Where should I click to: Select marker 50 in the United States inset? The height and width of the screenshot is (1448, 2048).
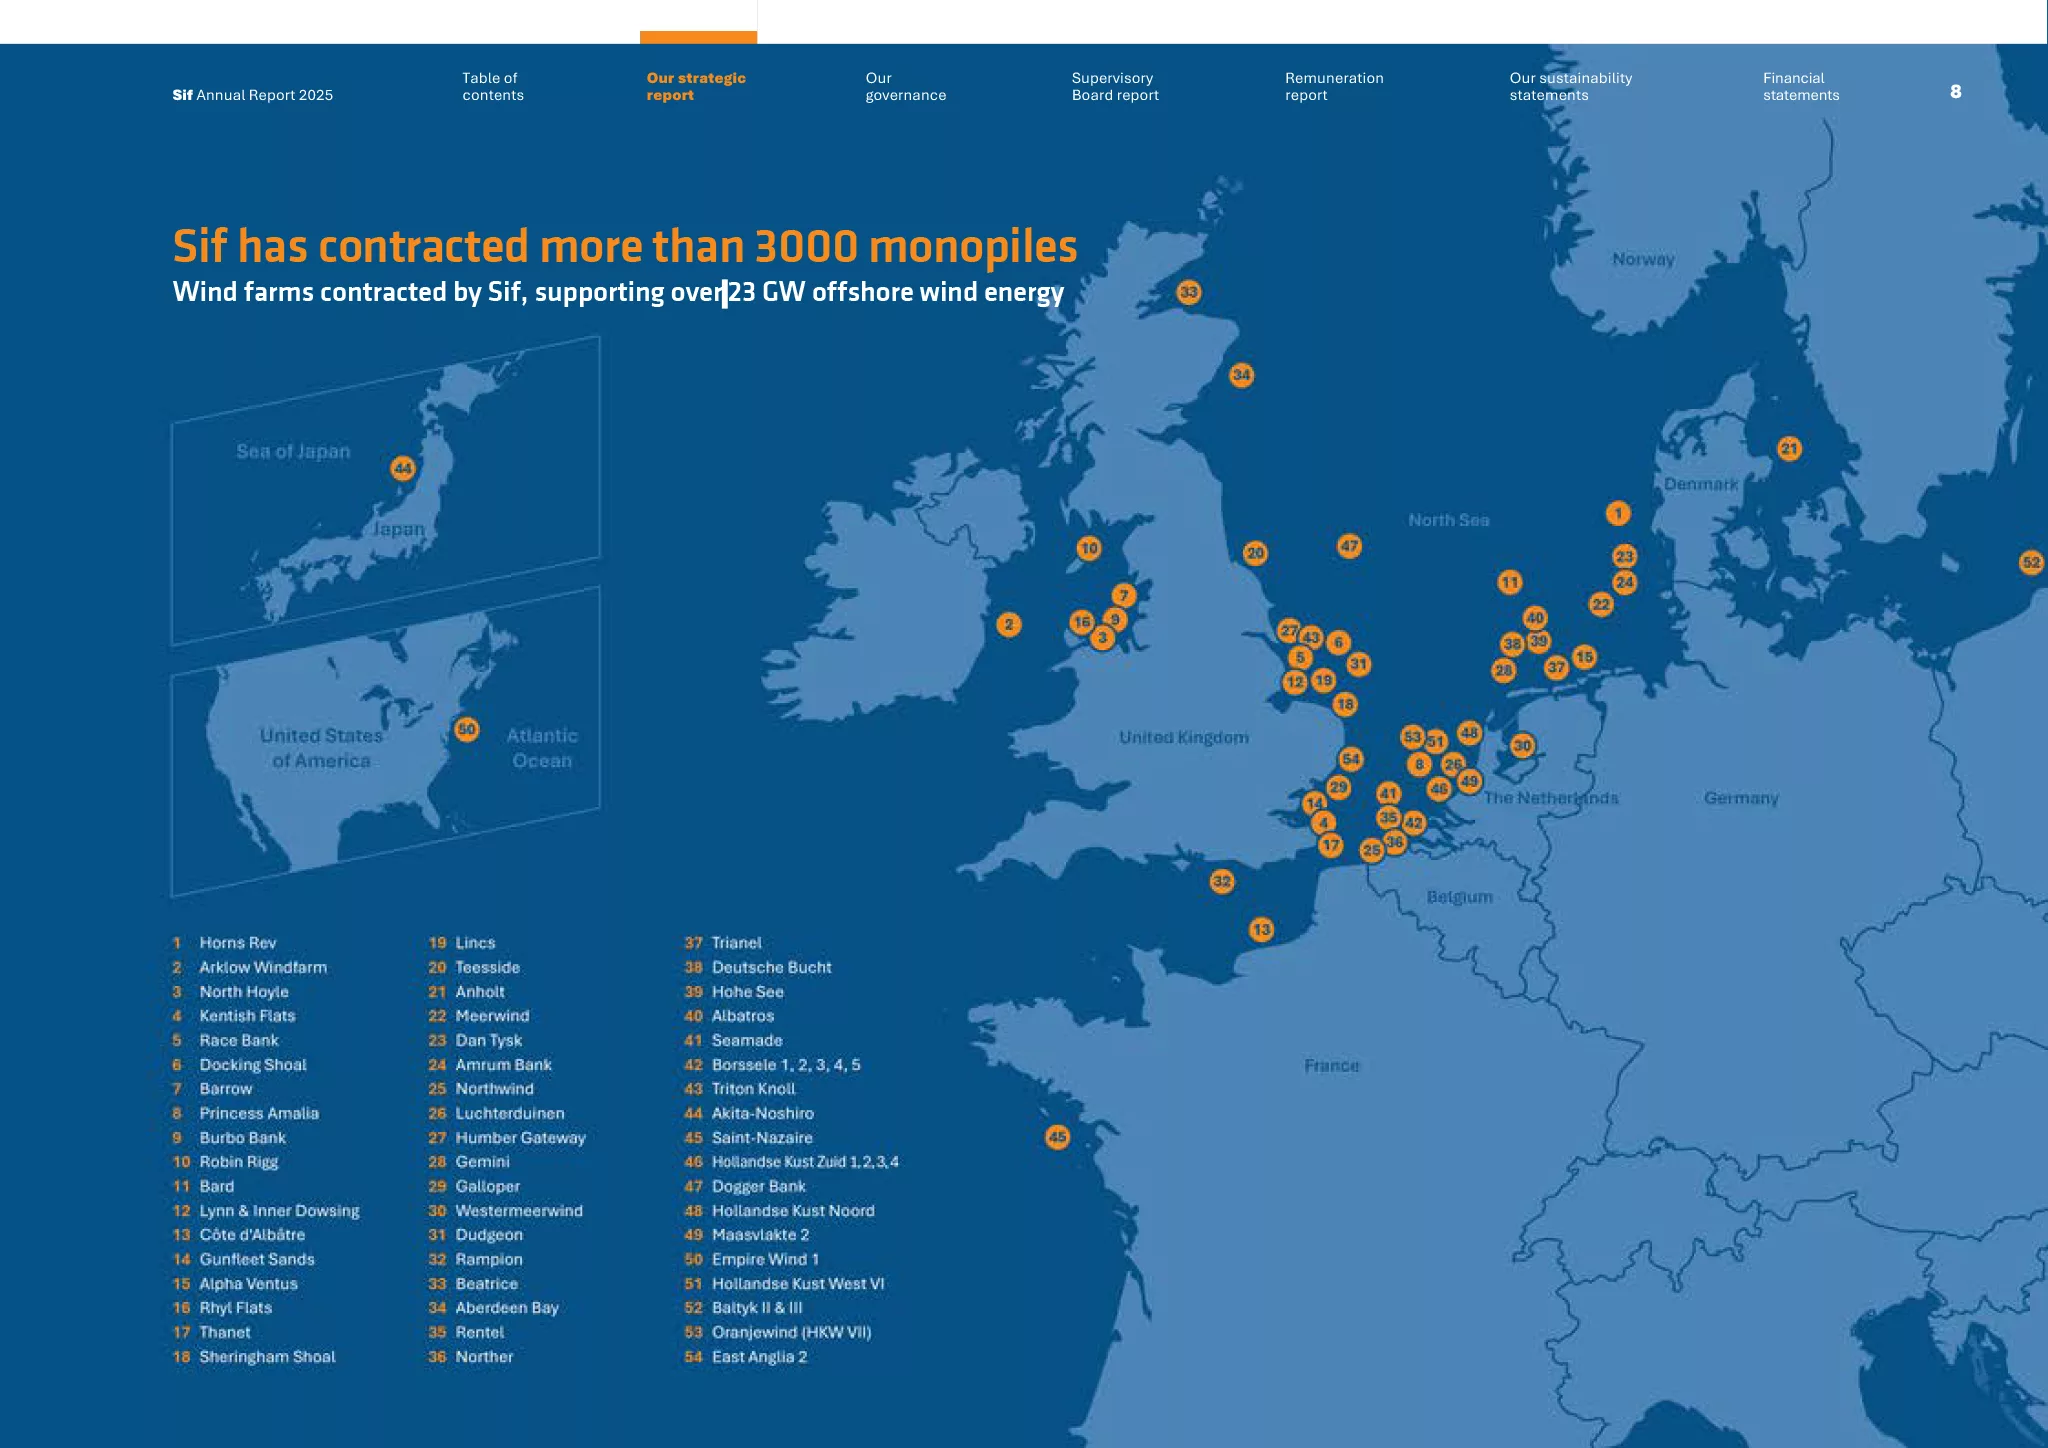point(467,729)
